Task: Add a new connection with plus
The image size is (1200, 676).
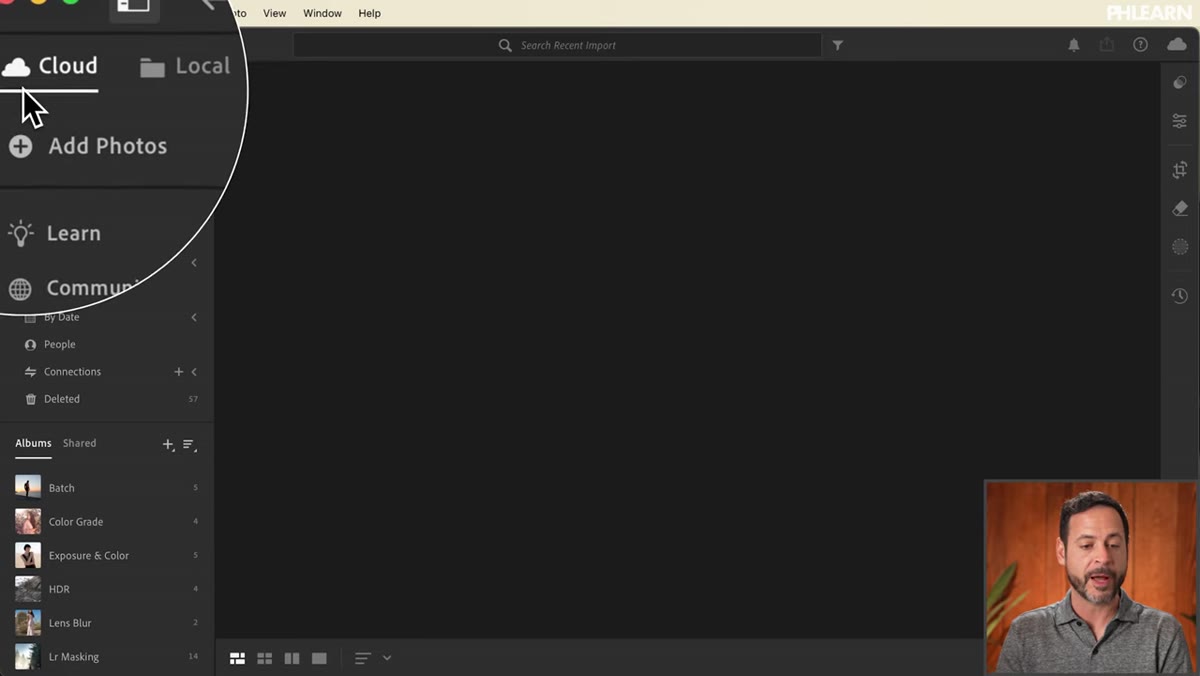Action: 179,371
